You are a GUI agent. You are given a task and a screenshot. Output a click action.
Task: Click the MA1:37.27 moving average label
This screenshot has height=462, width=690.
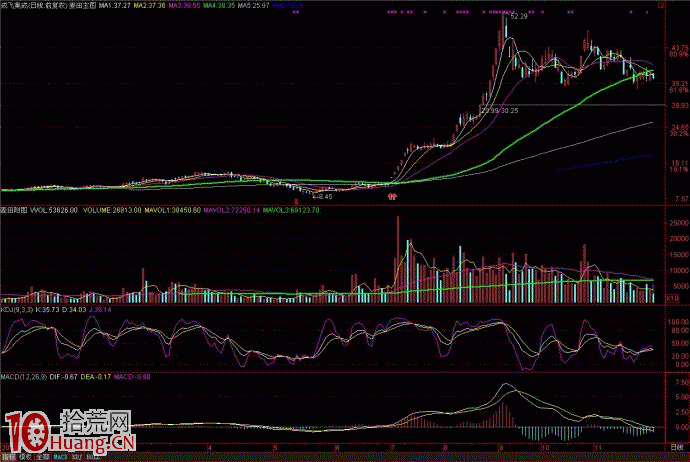[x=114, y=6]
